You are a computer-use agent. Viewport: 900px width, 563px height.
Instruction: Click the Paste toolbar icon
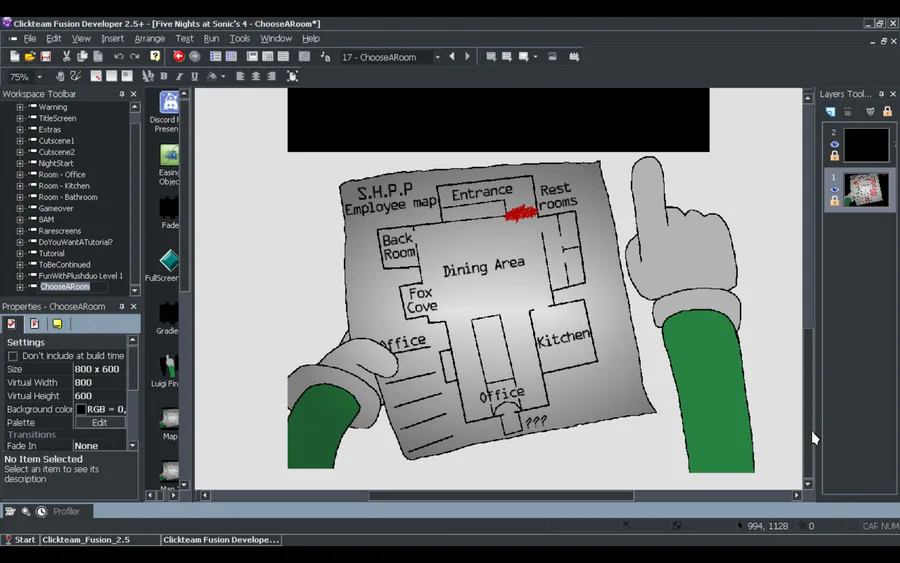[x=98, y=56]
